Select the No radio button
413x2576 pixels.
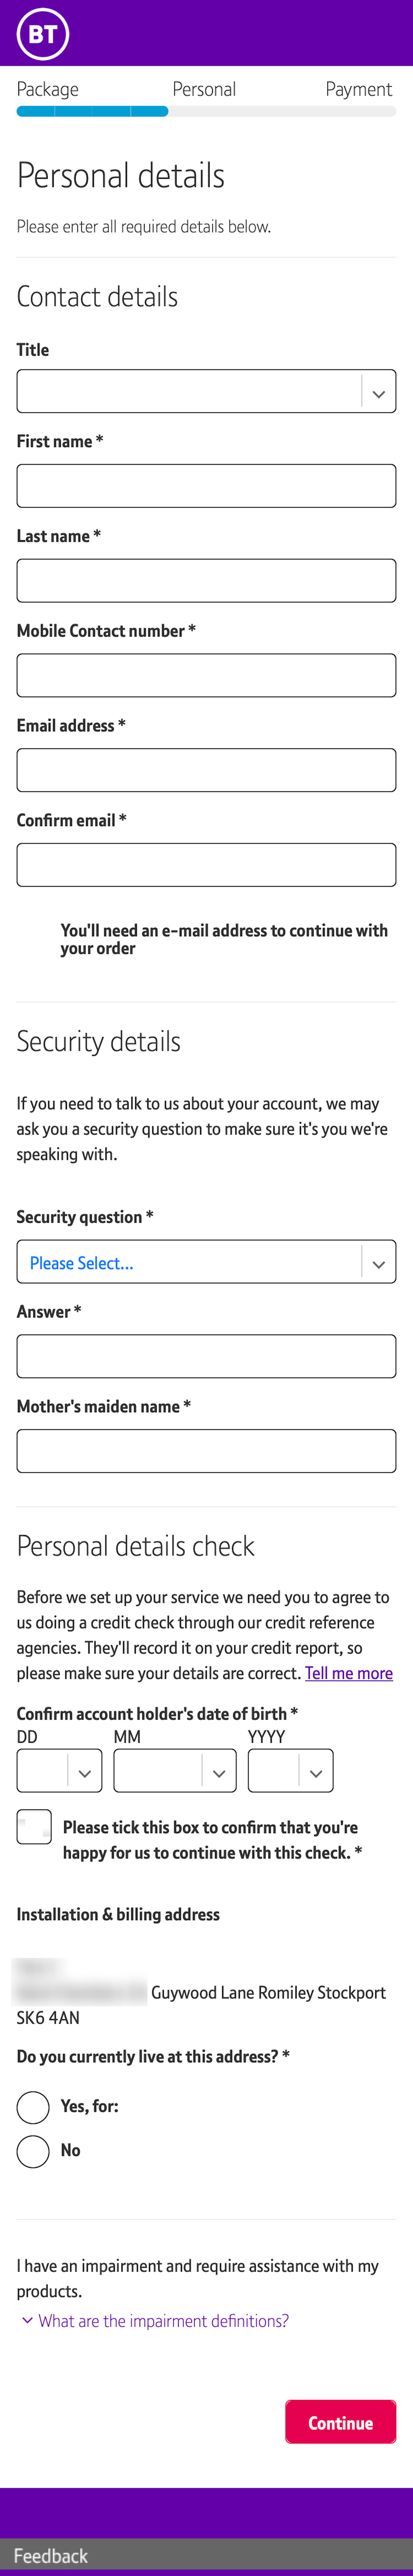coord(33,2151)
